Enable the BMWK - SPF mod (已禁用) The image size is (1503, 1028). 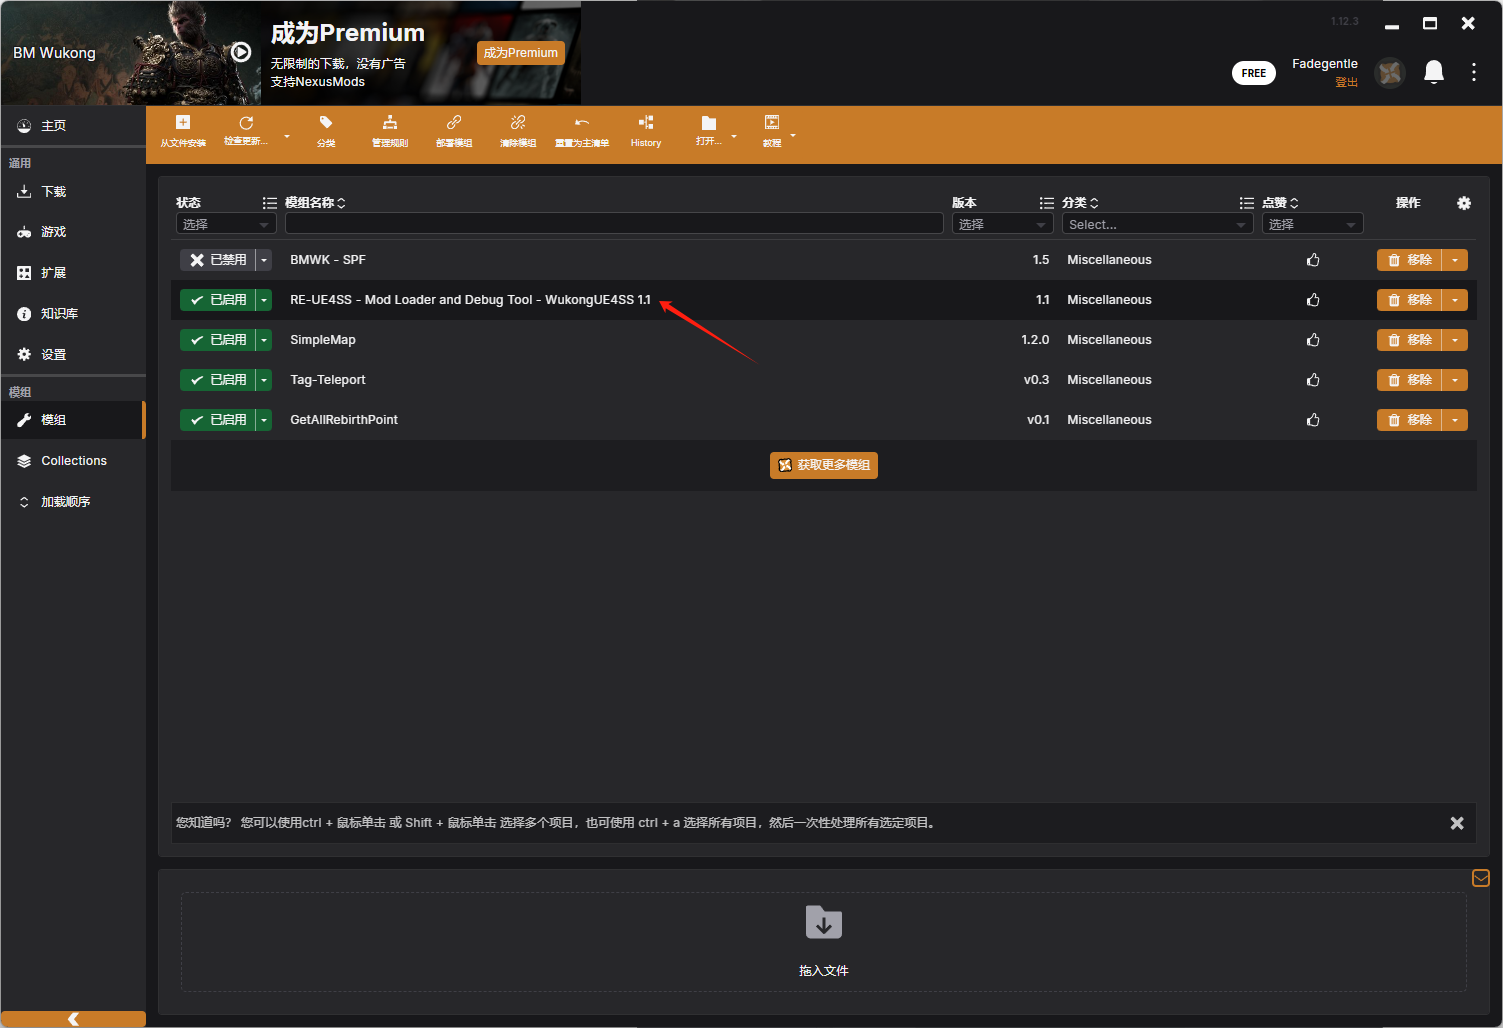218,260
